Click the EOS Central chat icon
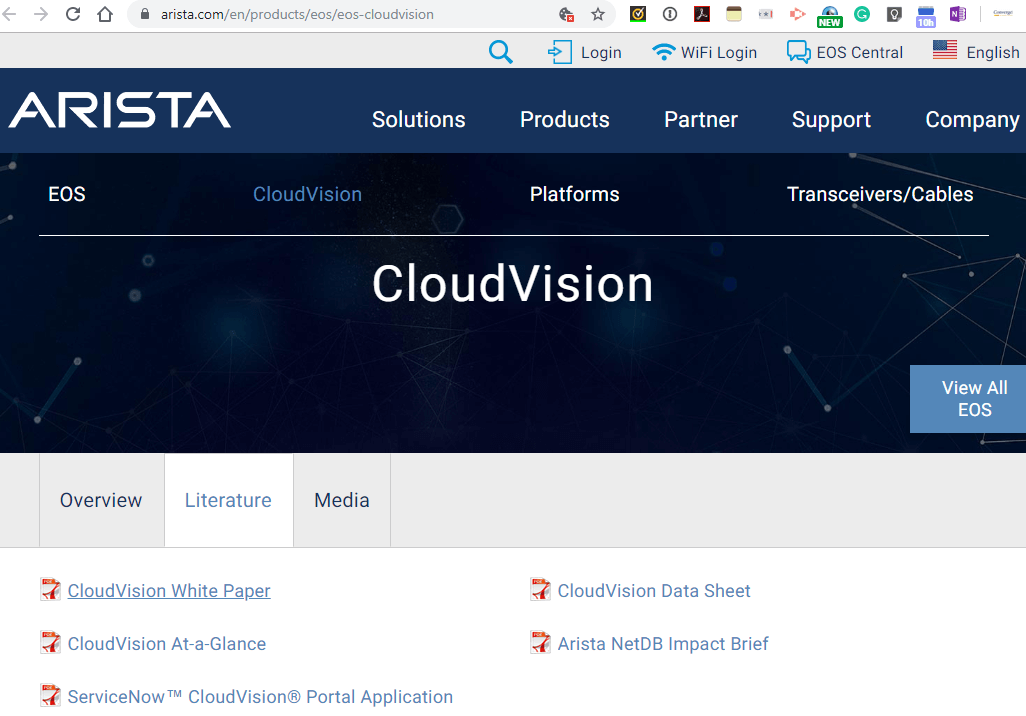Viewport: 1026px width, 716px height. pos(800,51)
